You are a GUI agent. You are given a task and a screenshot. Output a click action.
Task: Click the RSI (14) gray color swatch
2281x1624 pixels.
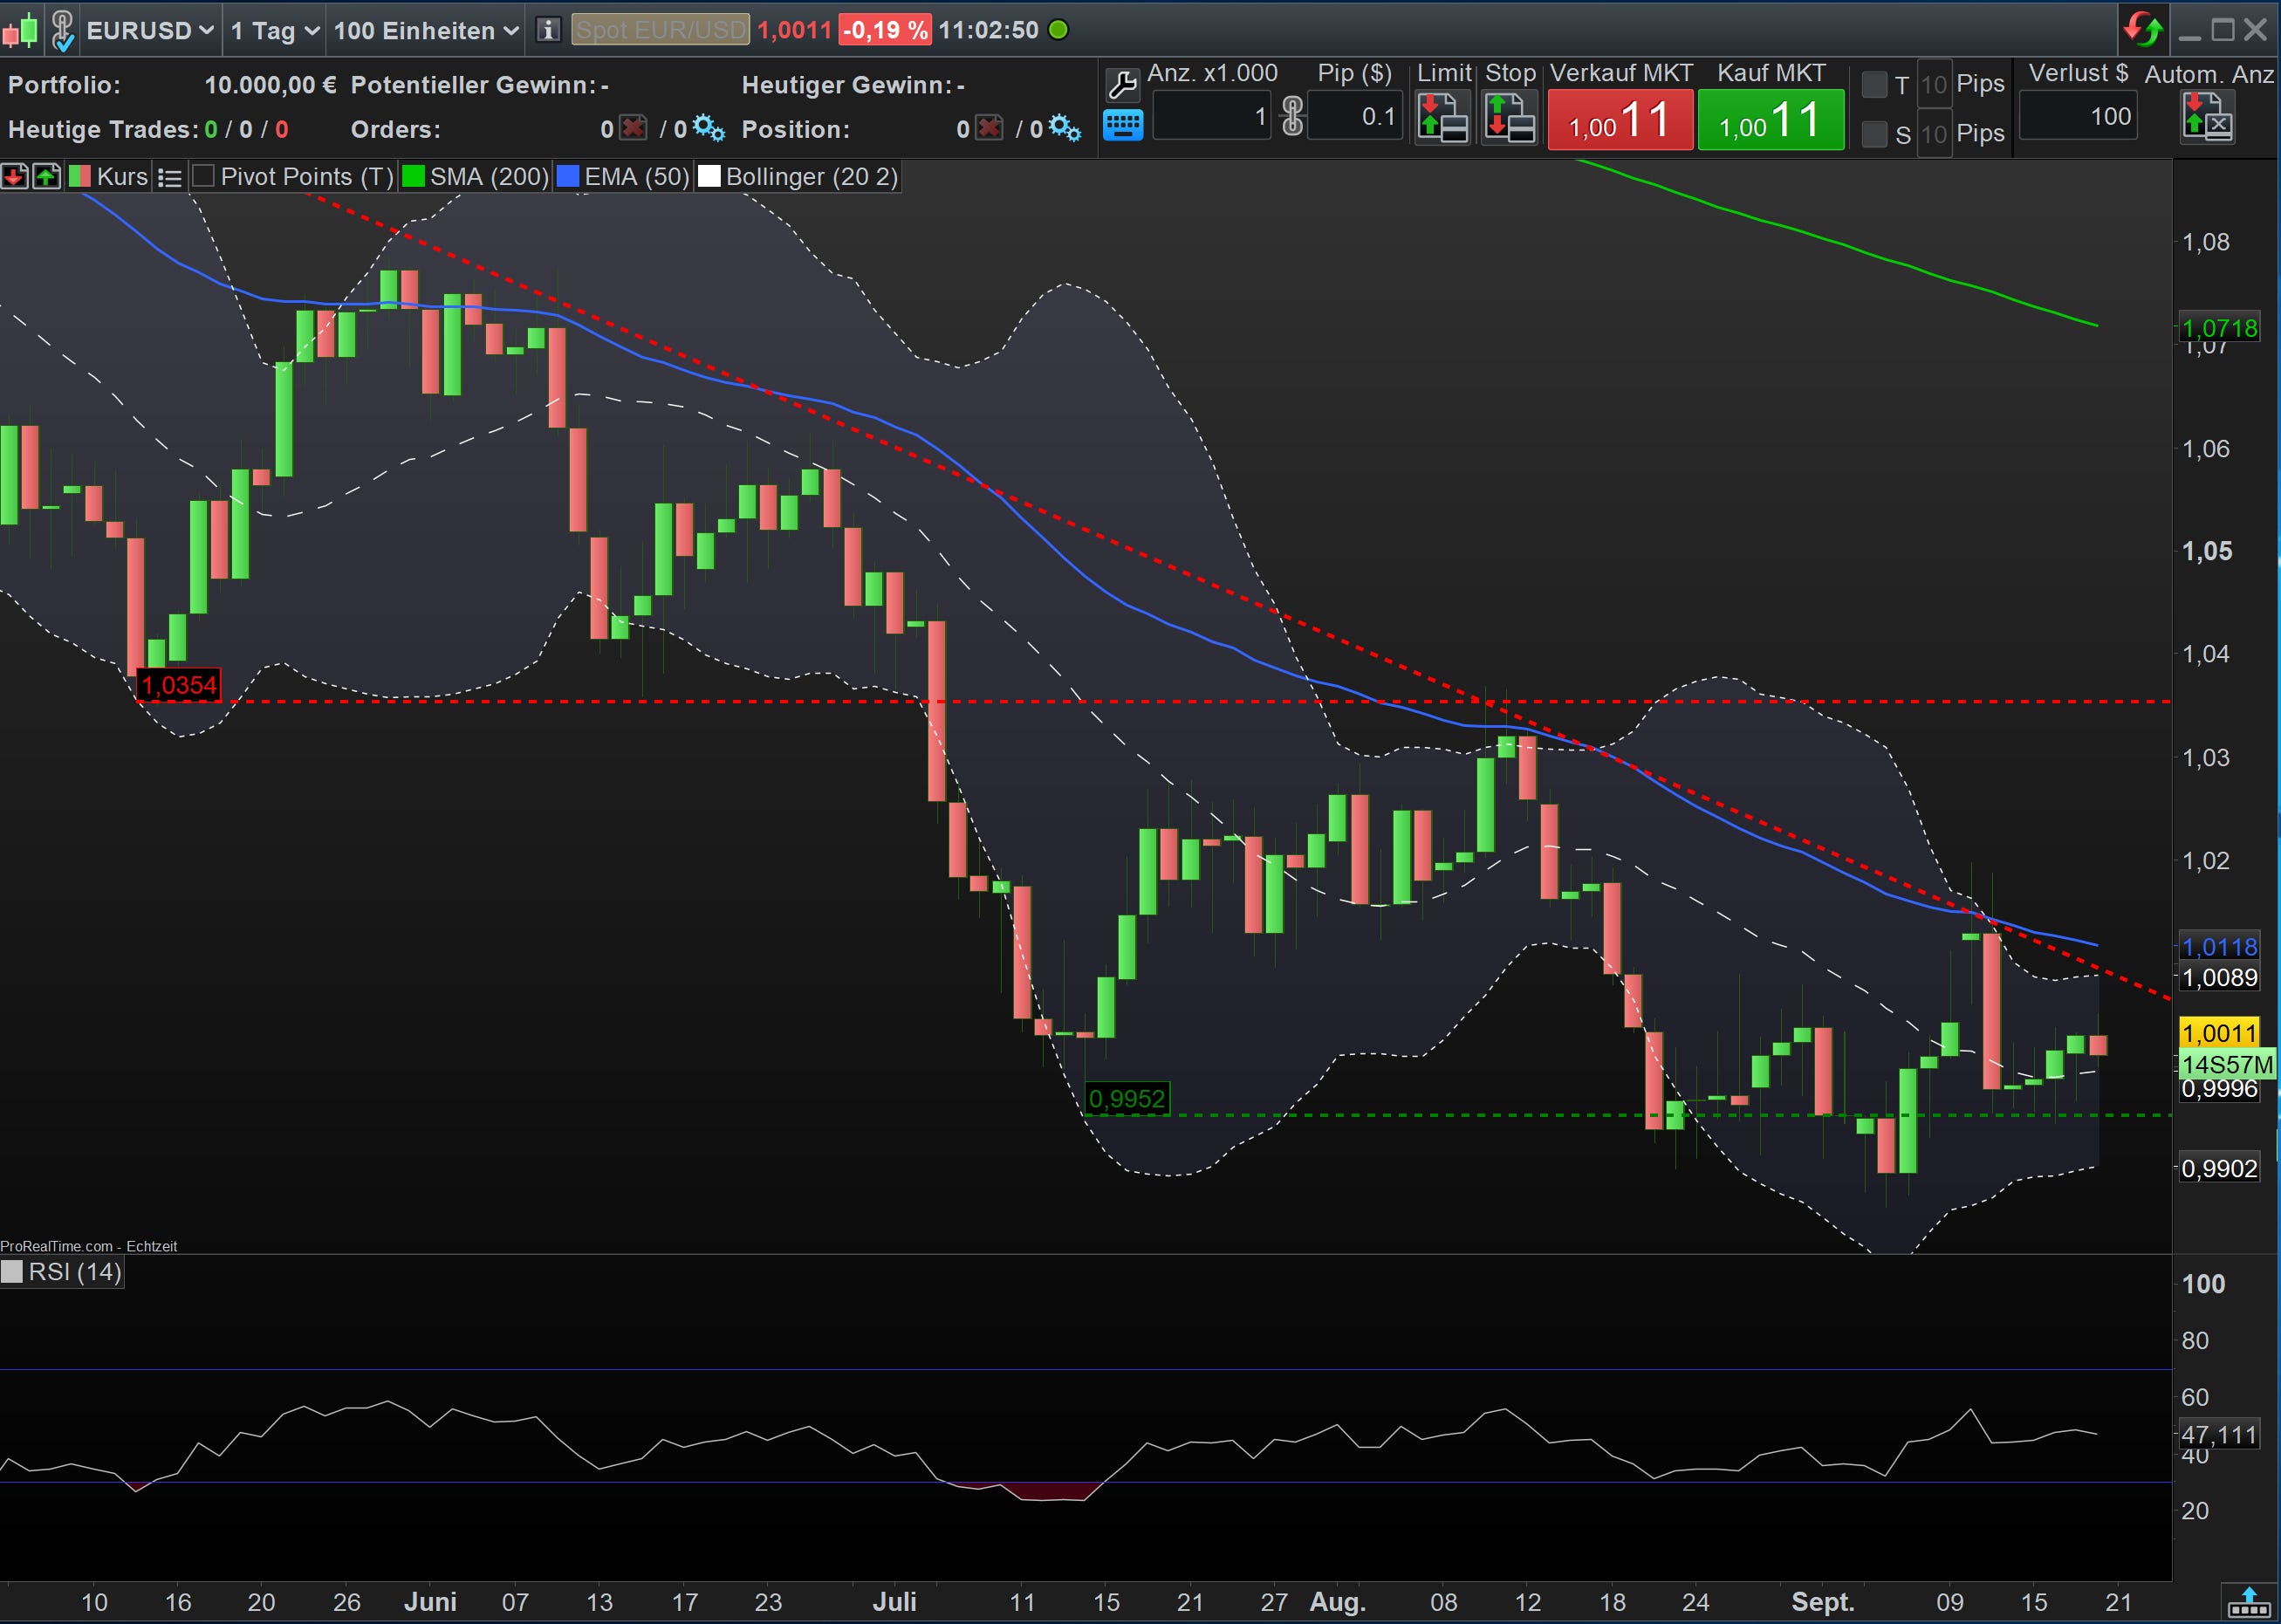[x=12, y=1272]
